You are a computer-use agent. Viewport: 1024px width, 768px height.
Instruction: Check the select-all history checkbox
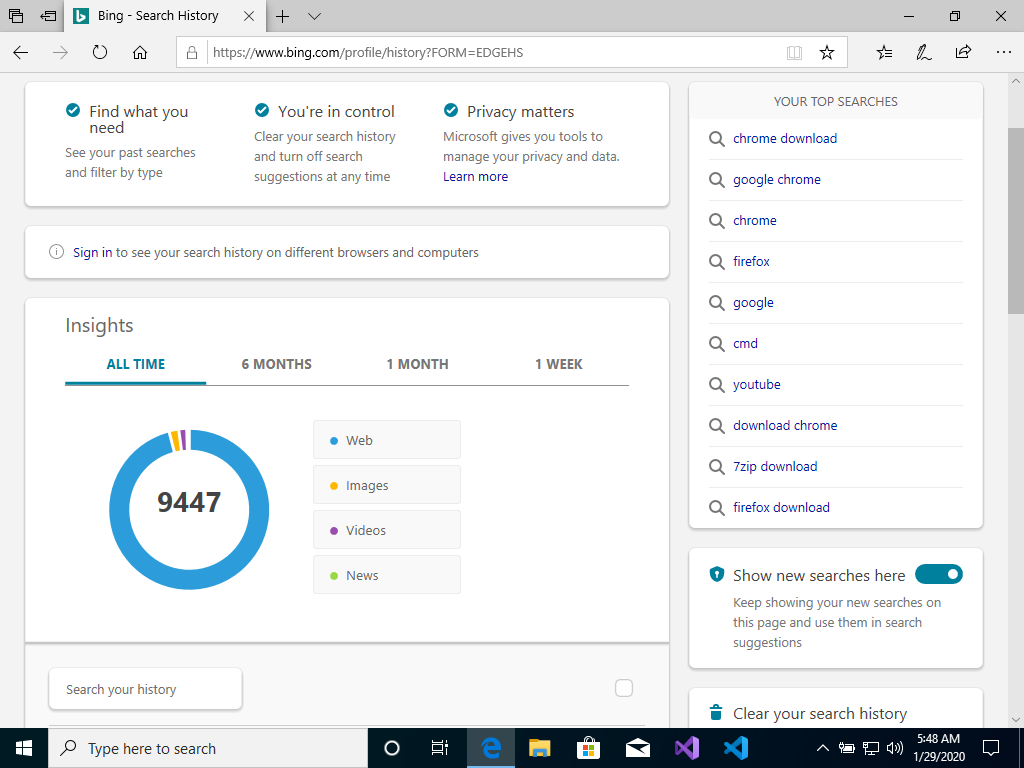pyautogui.click(x=624, y=688)
